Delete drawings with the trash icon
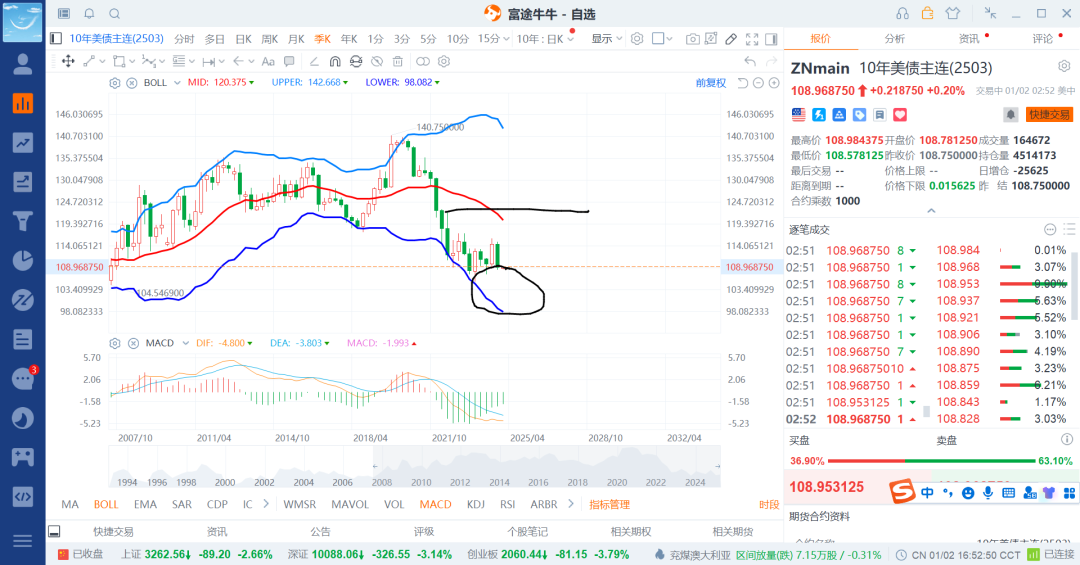Viewport: 1080px width, 565px height. coord(397,61)
